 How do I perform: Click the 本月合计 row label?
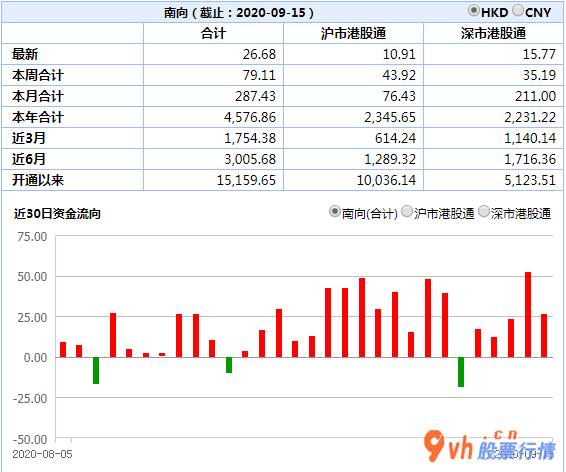click(x=38, y=96)
